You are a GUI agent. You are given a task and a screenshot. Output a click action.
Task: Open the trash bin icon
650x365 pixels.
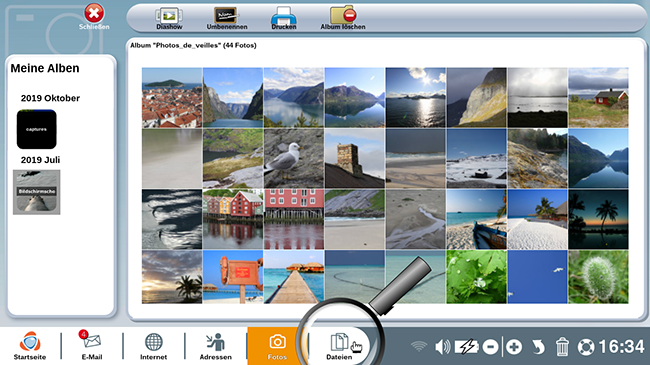[562, 347]
